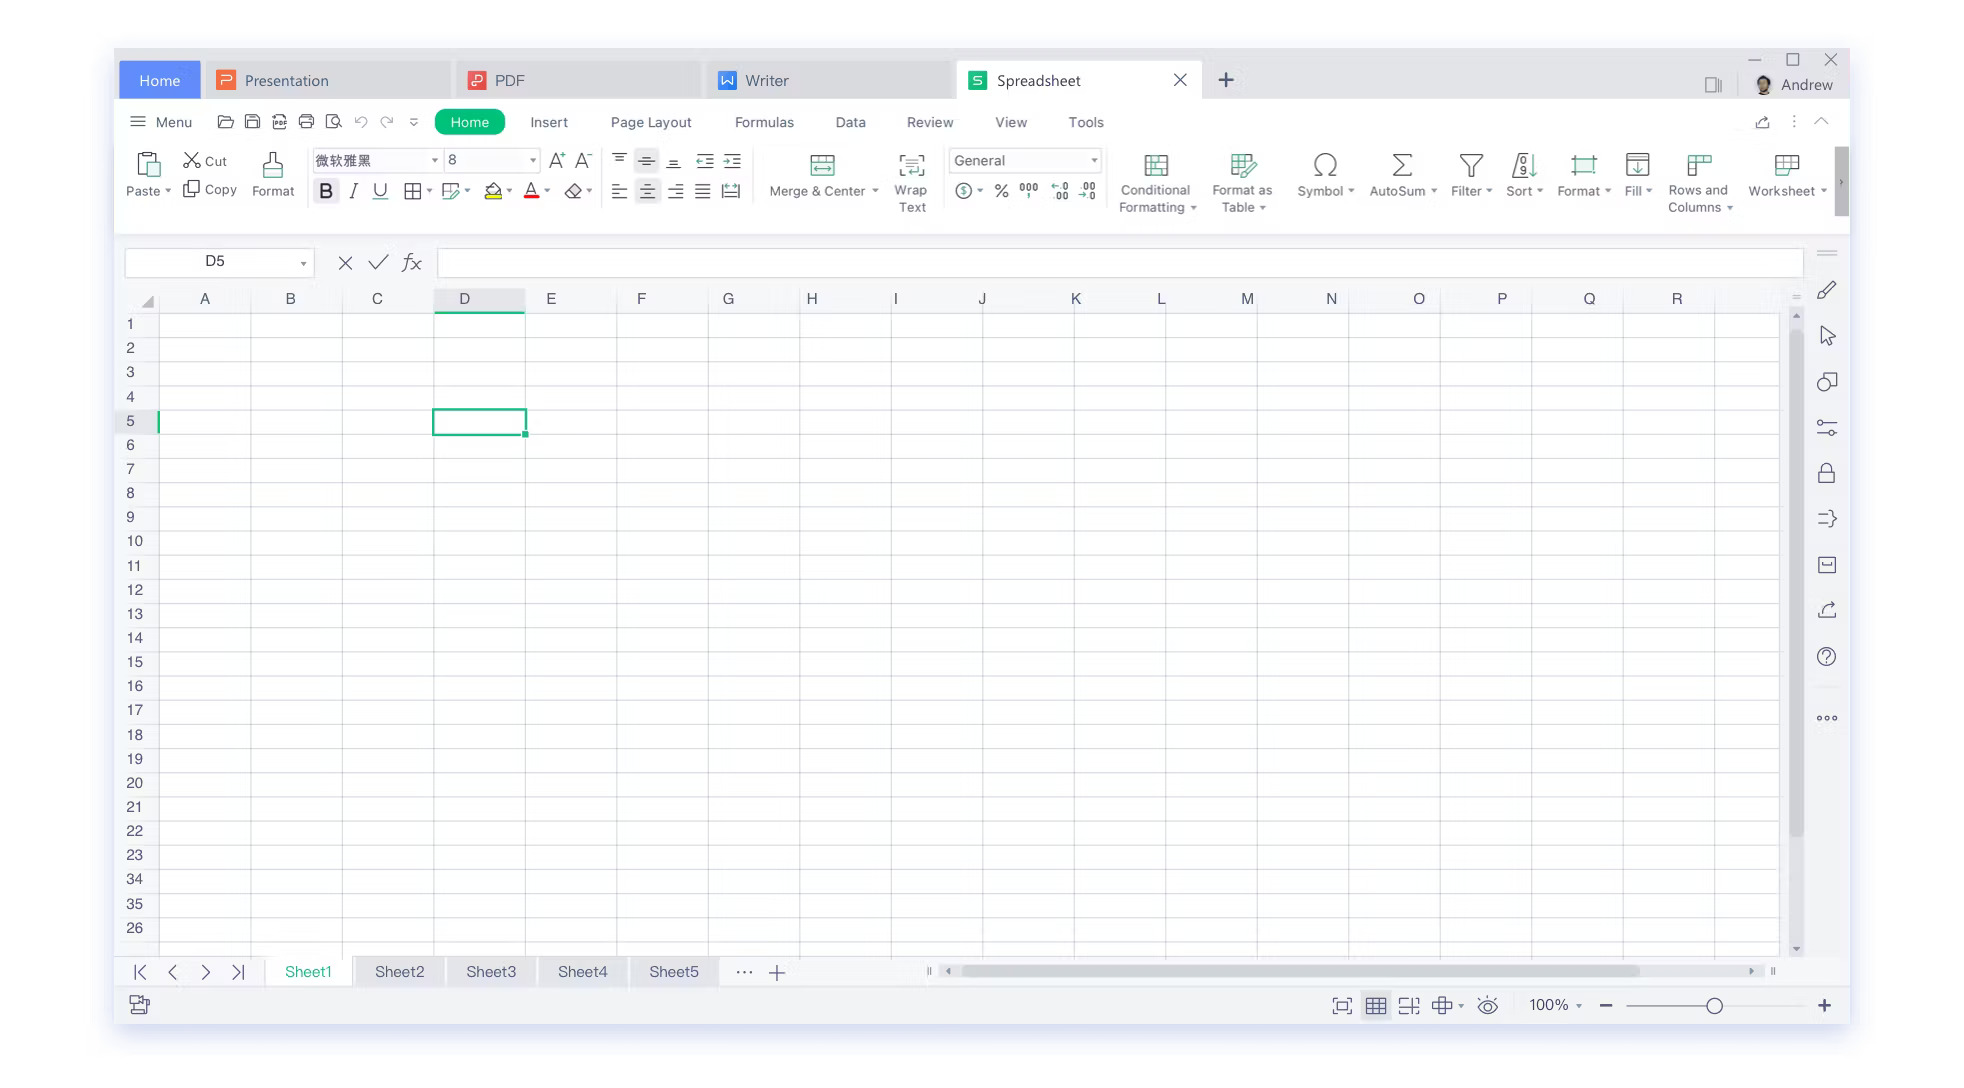Click the open folder icon
The height and width of the screenshot is (1088, 1964).
coord(225,122)
